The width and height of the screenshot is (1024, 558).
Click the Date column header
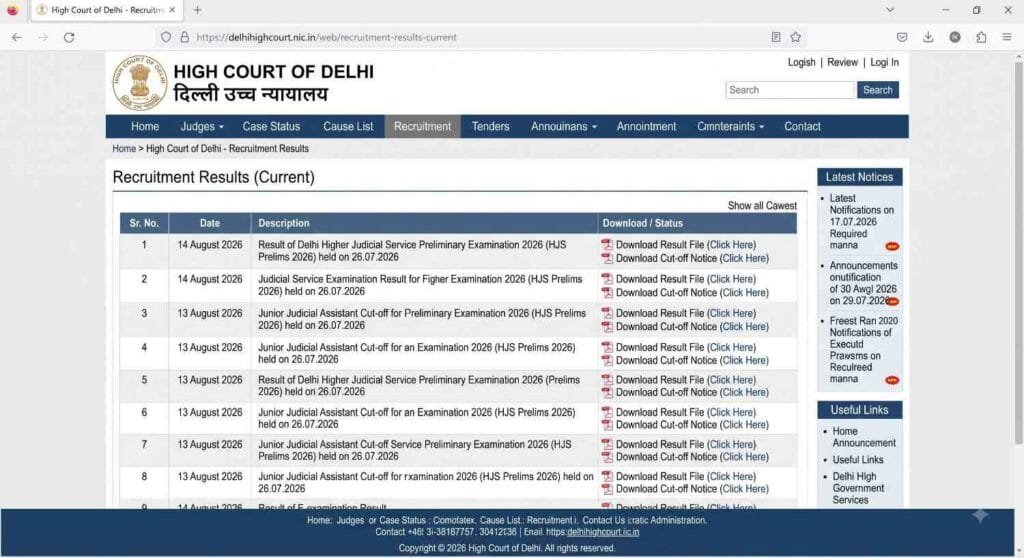[x=210, y=223]
